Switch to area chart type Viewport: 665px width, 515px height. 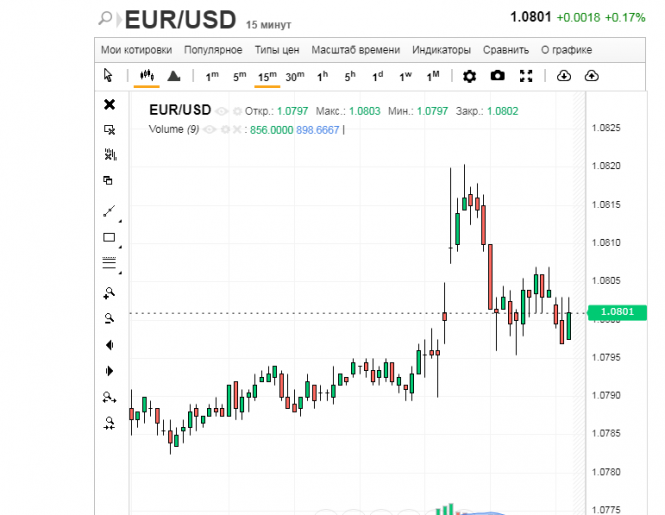point(174,76)
